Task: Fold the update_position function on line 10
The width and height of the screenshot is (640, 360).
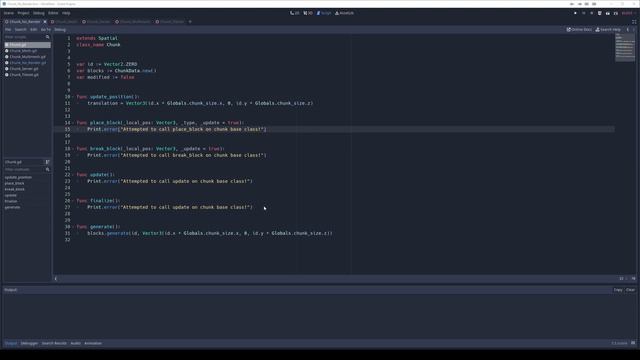Action: [73, 97]
